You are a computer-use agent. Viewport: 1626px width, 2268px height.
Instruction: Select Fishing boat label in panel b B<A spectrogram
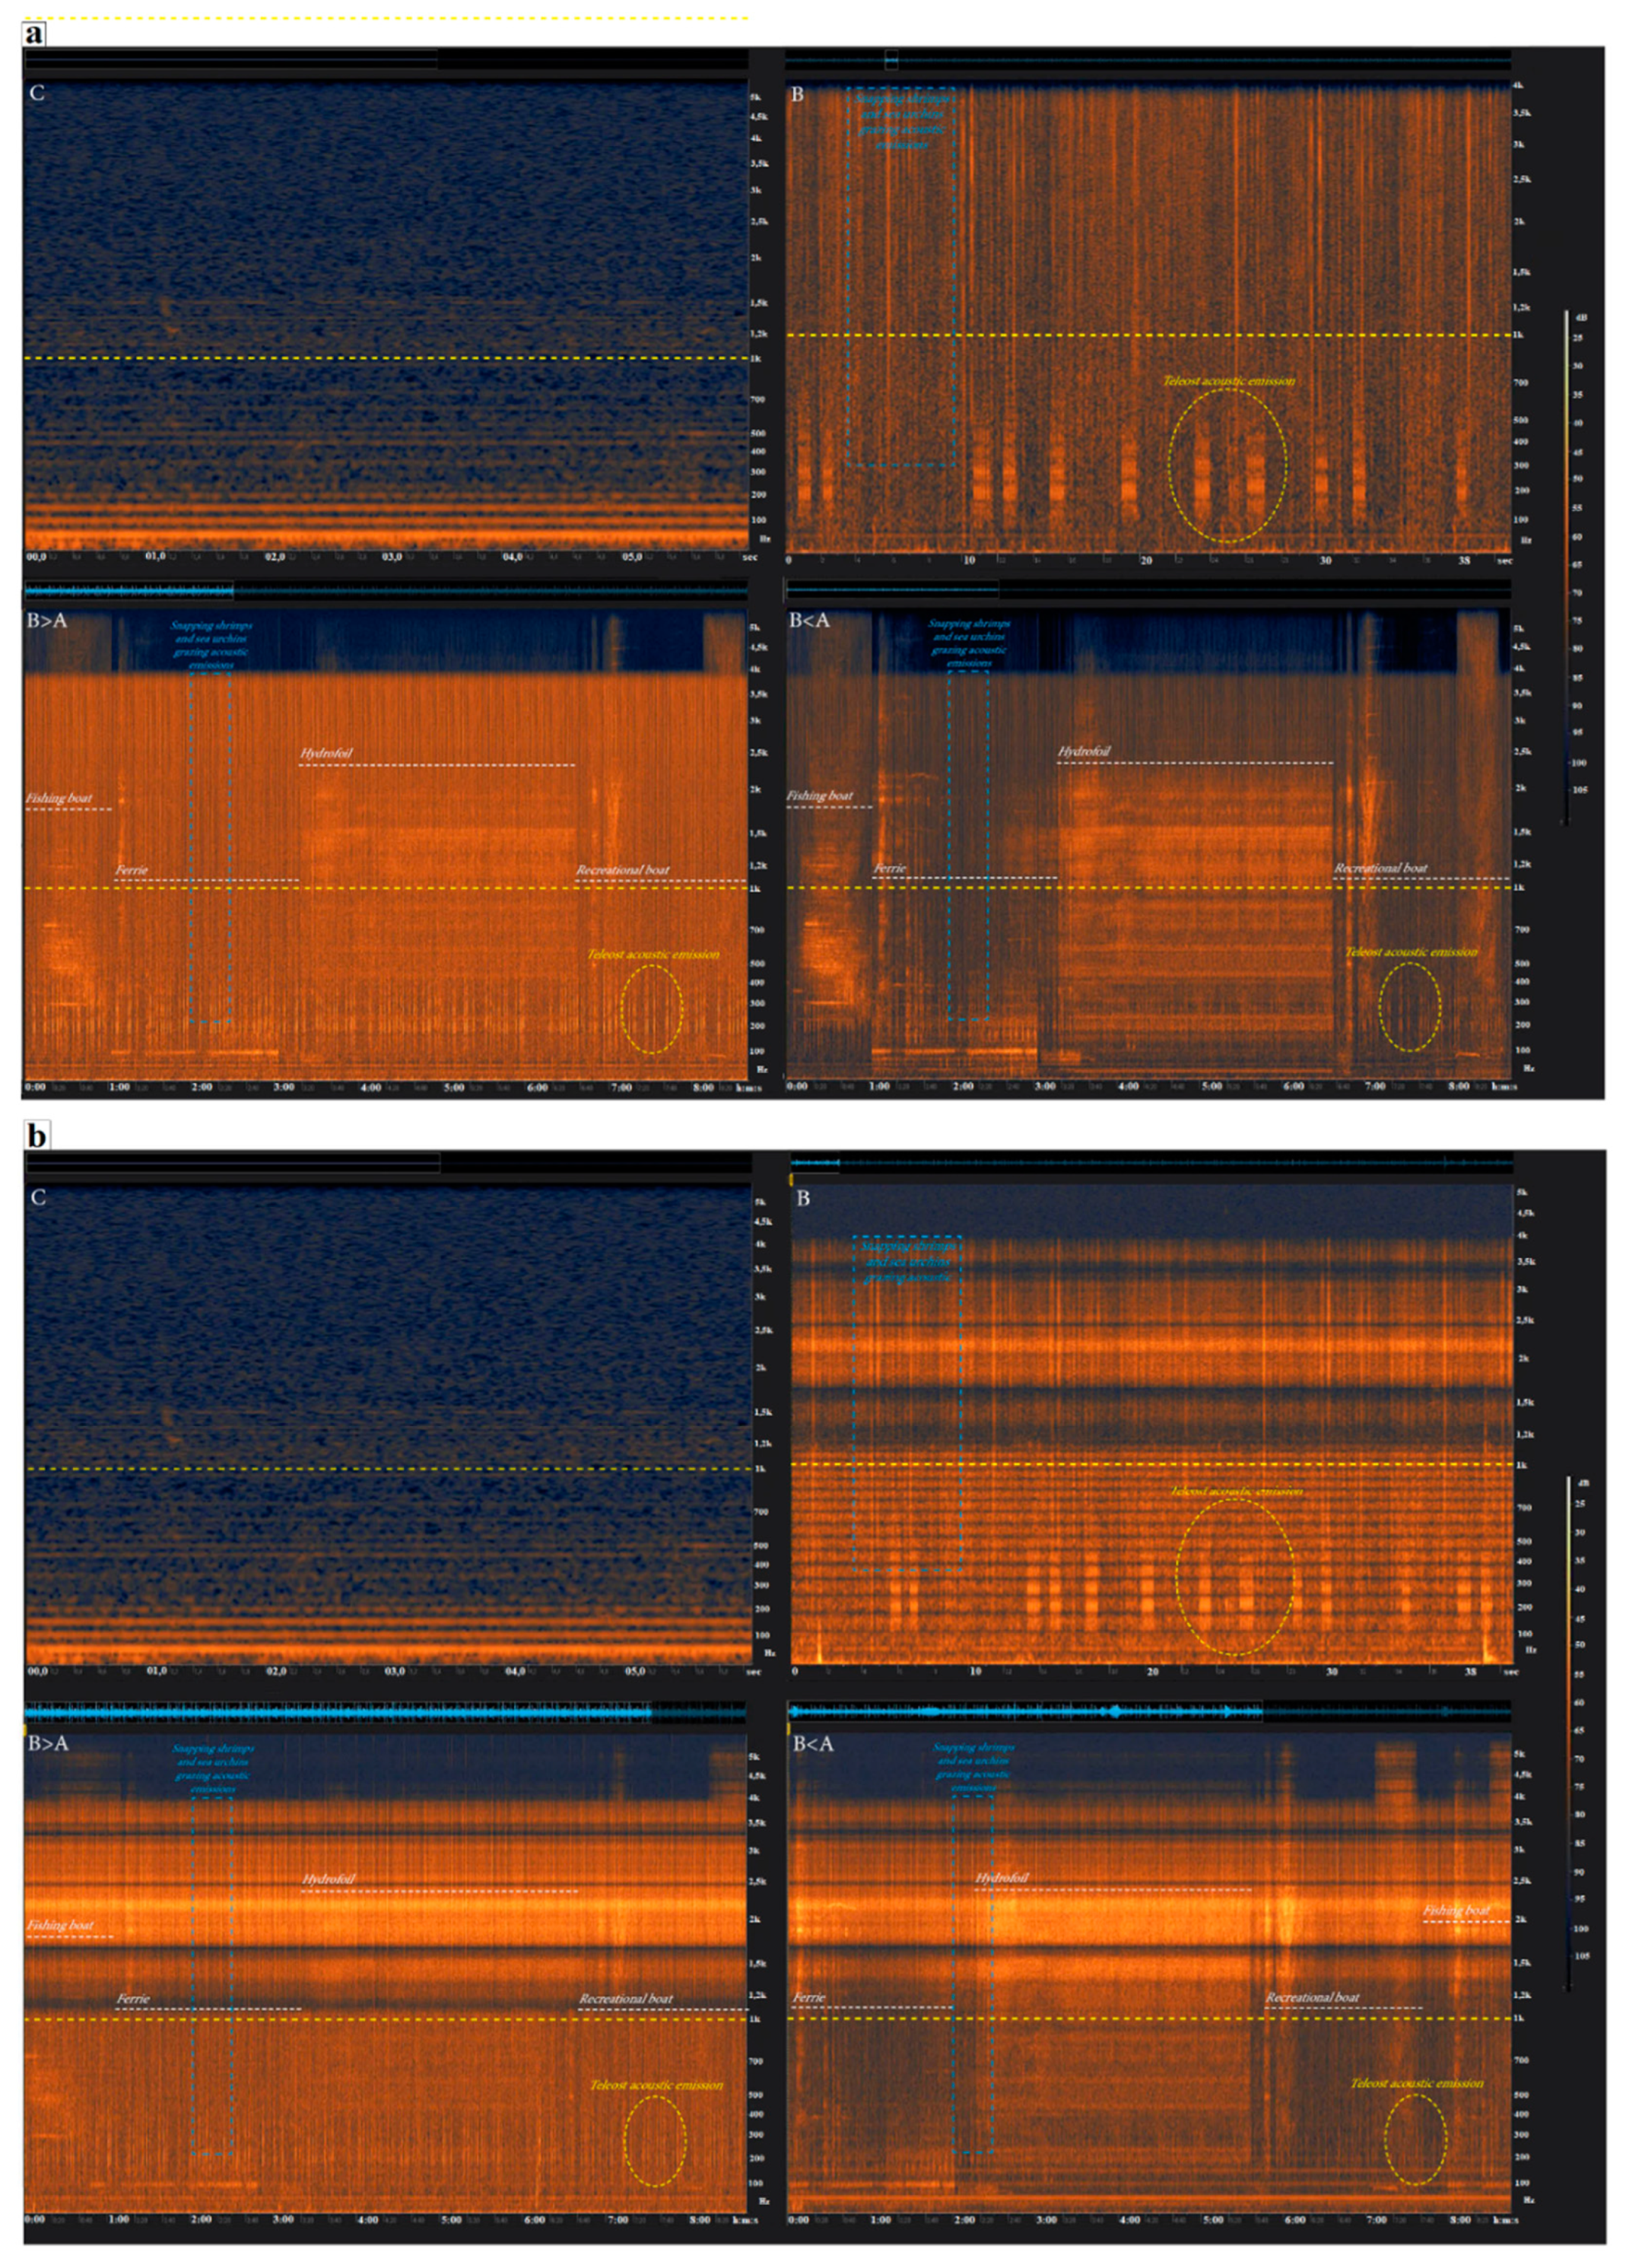click(1456, 1910)
